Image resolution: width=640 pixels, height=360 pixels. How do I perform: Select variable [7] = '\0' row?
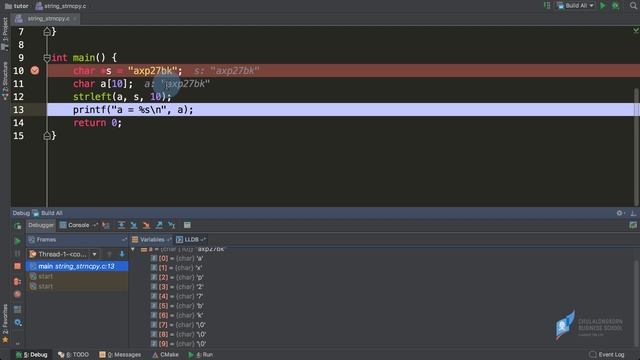point(178,325)
